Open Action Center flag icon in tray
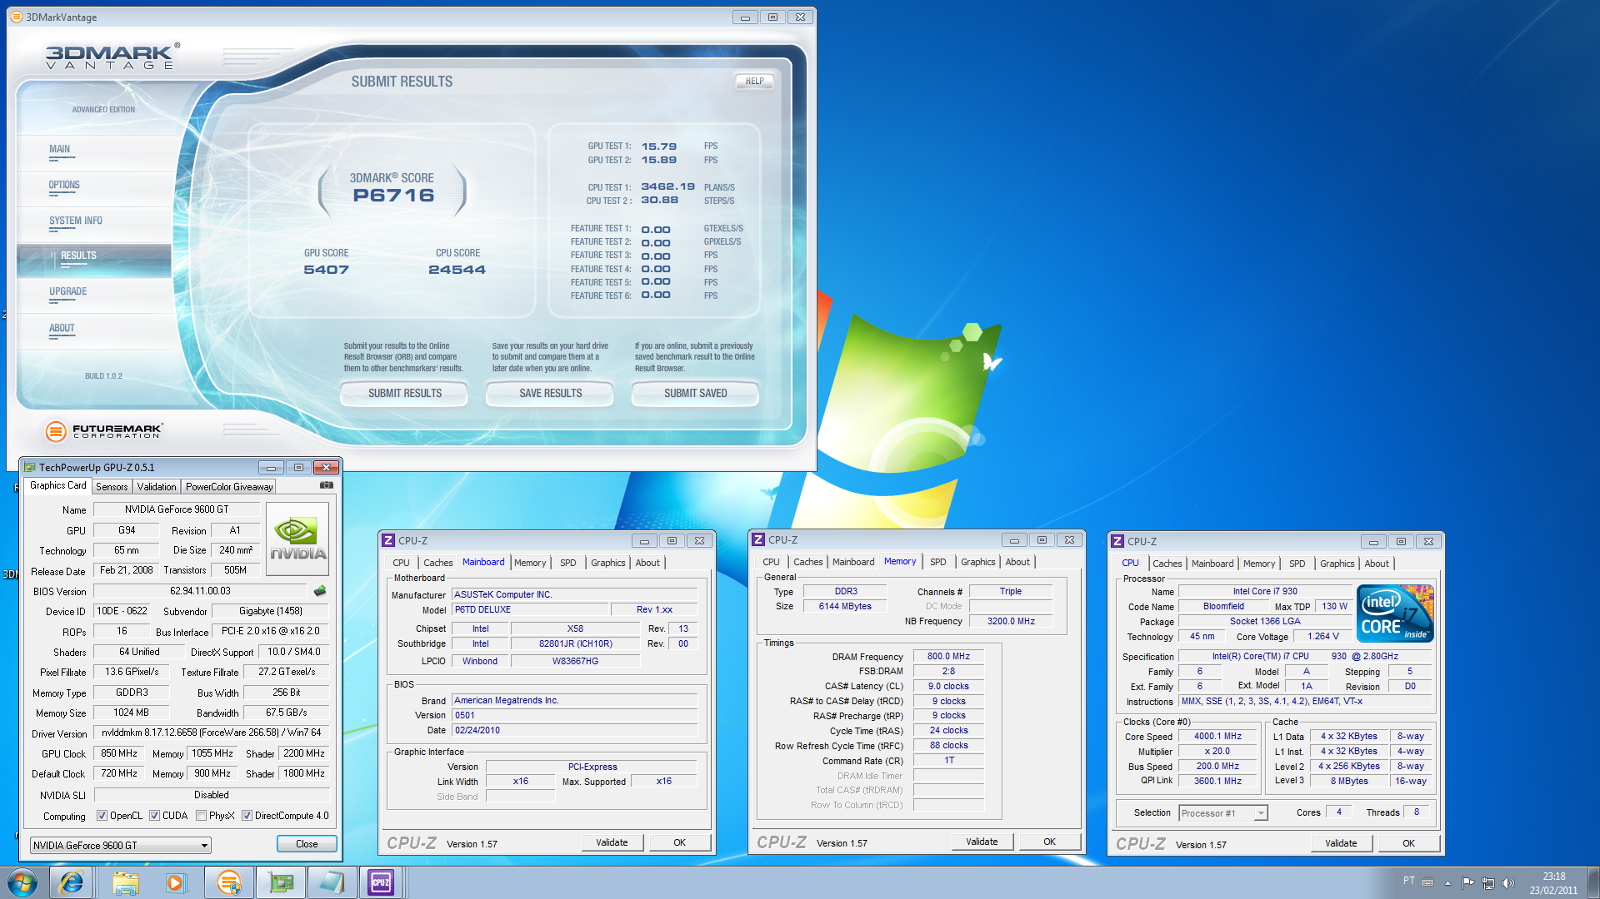The image size is (1600, 899). [x=1468, y=882]
